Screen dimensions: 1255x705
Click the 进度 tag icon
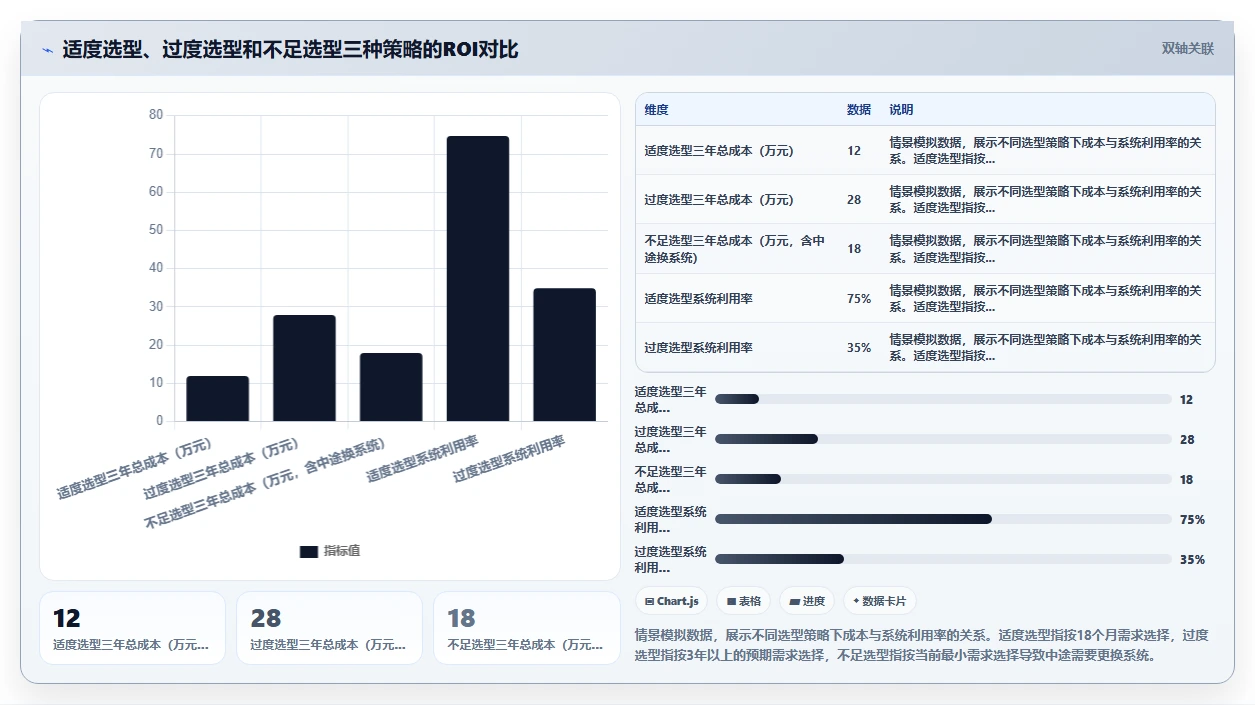pos(795,601)
